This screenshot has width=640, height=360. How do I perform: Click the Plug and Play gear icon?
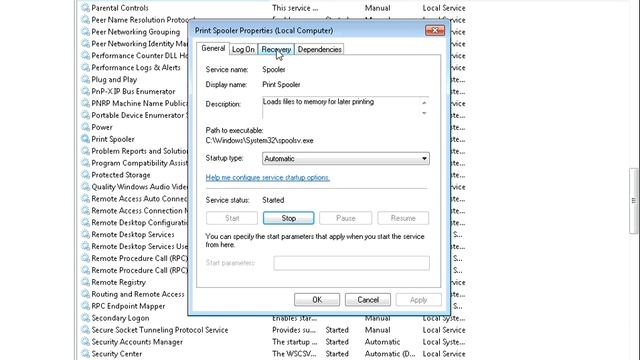[x=85, y=79]
